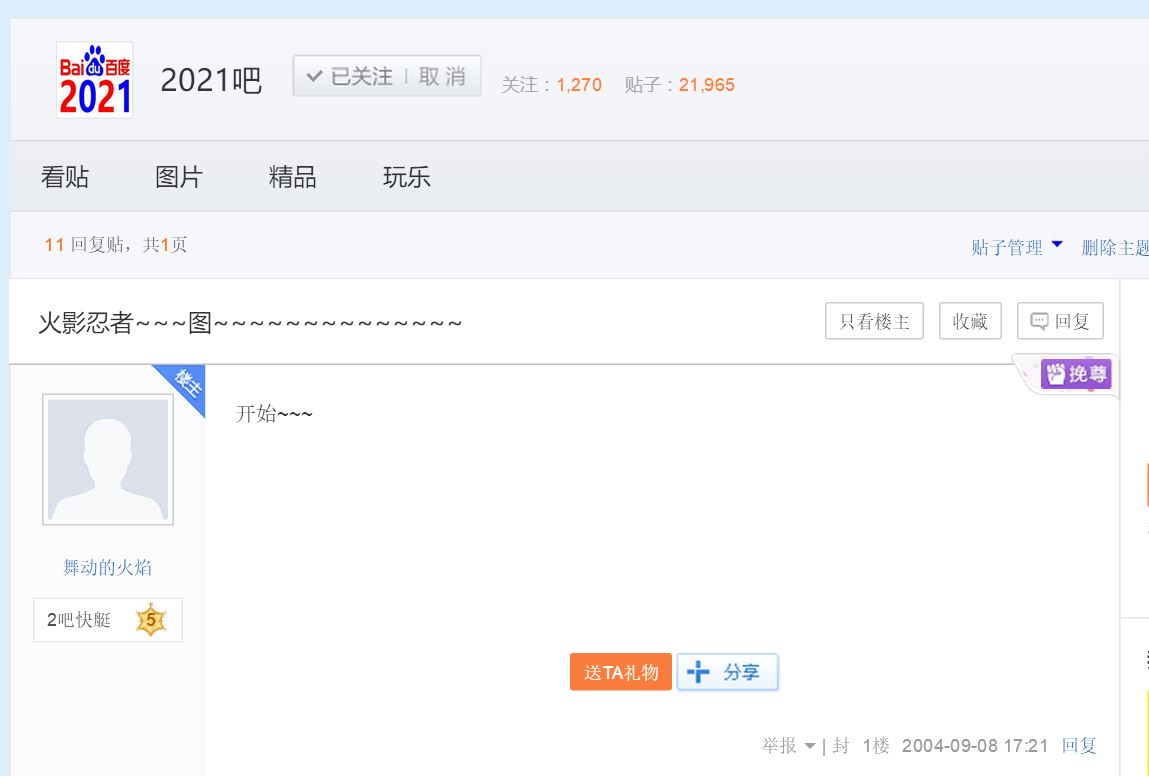The height and width of the screenshot is (776, 1149).
Task: Click the username 舞动的火焰
Action: click(107, 567)
